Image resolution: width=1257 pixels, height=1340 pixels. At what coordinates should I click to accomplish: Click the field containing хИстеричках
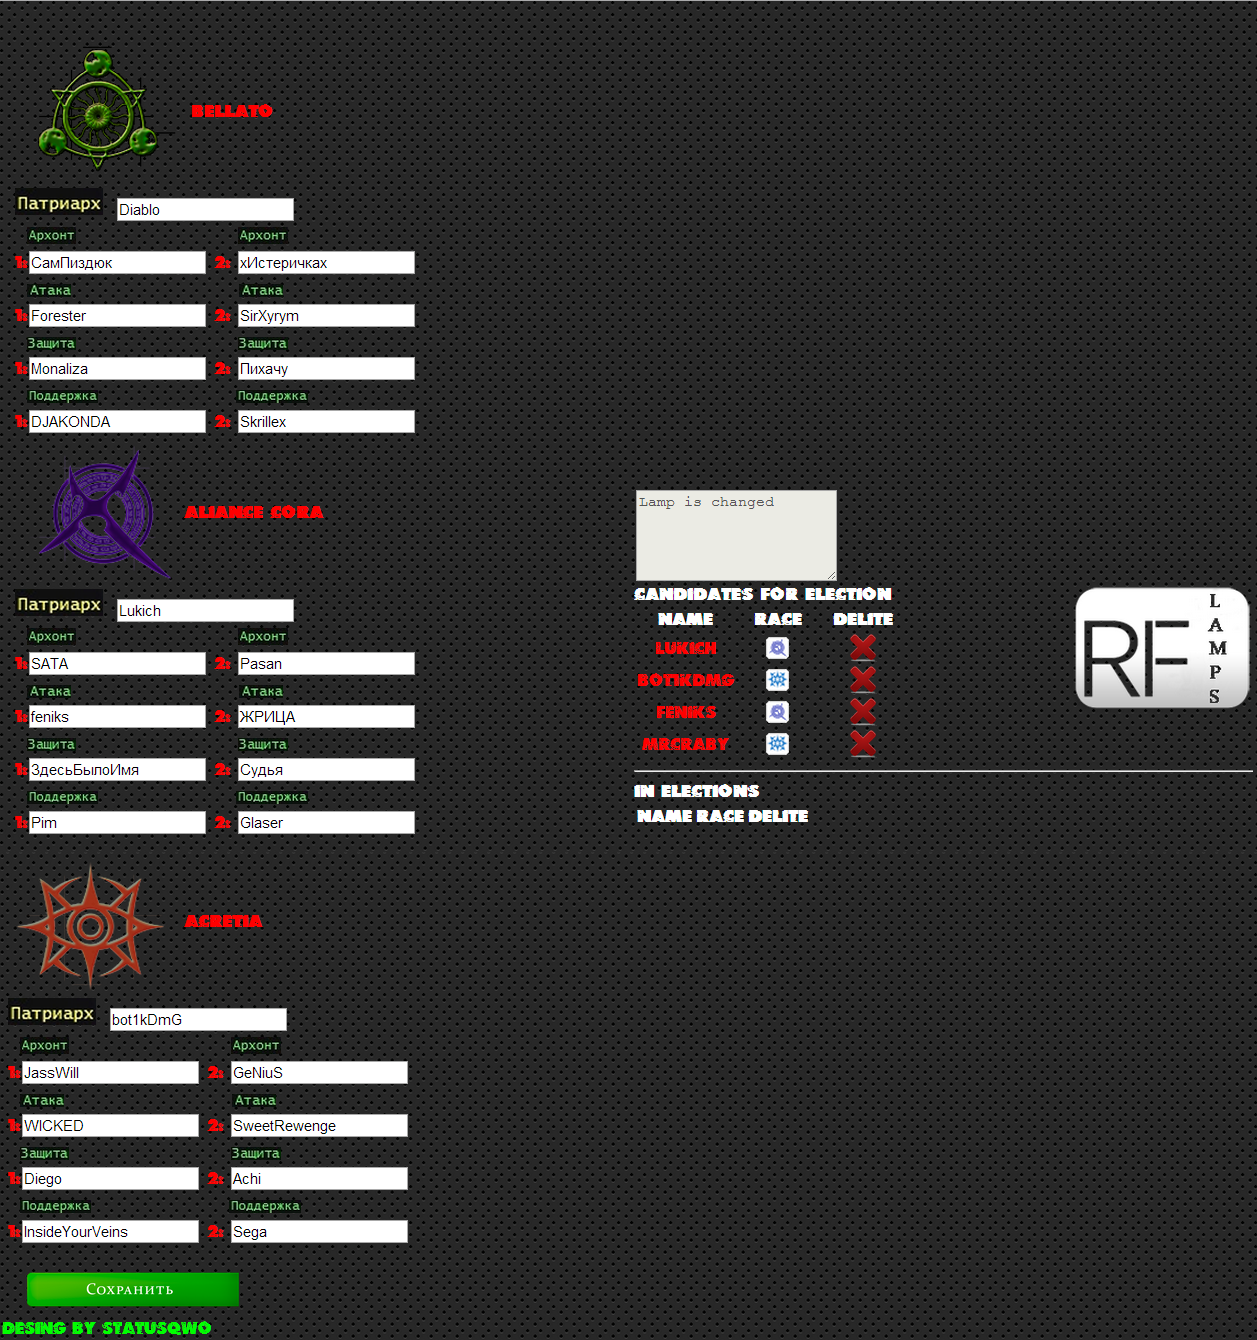(326, 262)
